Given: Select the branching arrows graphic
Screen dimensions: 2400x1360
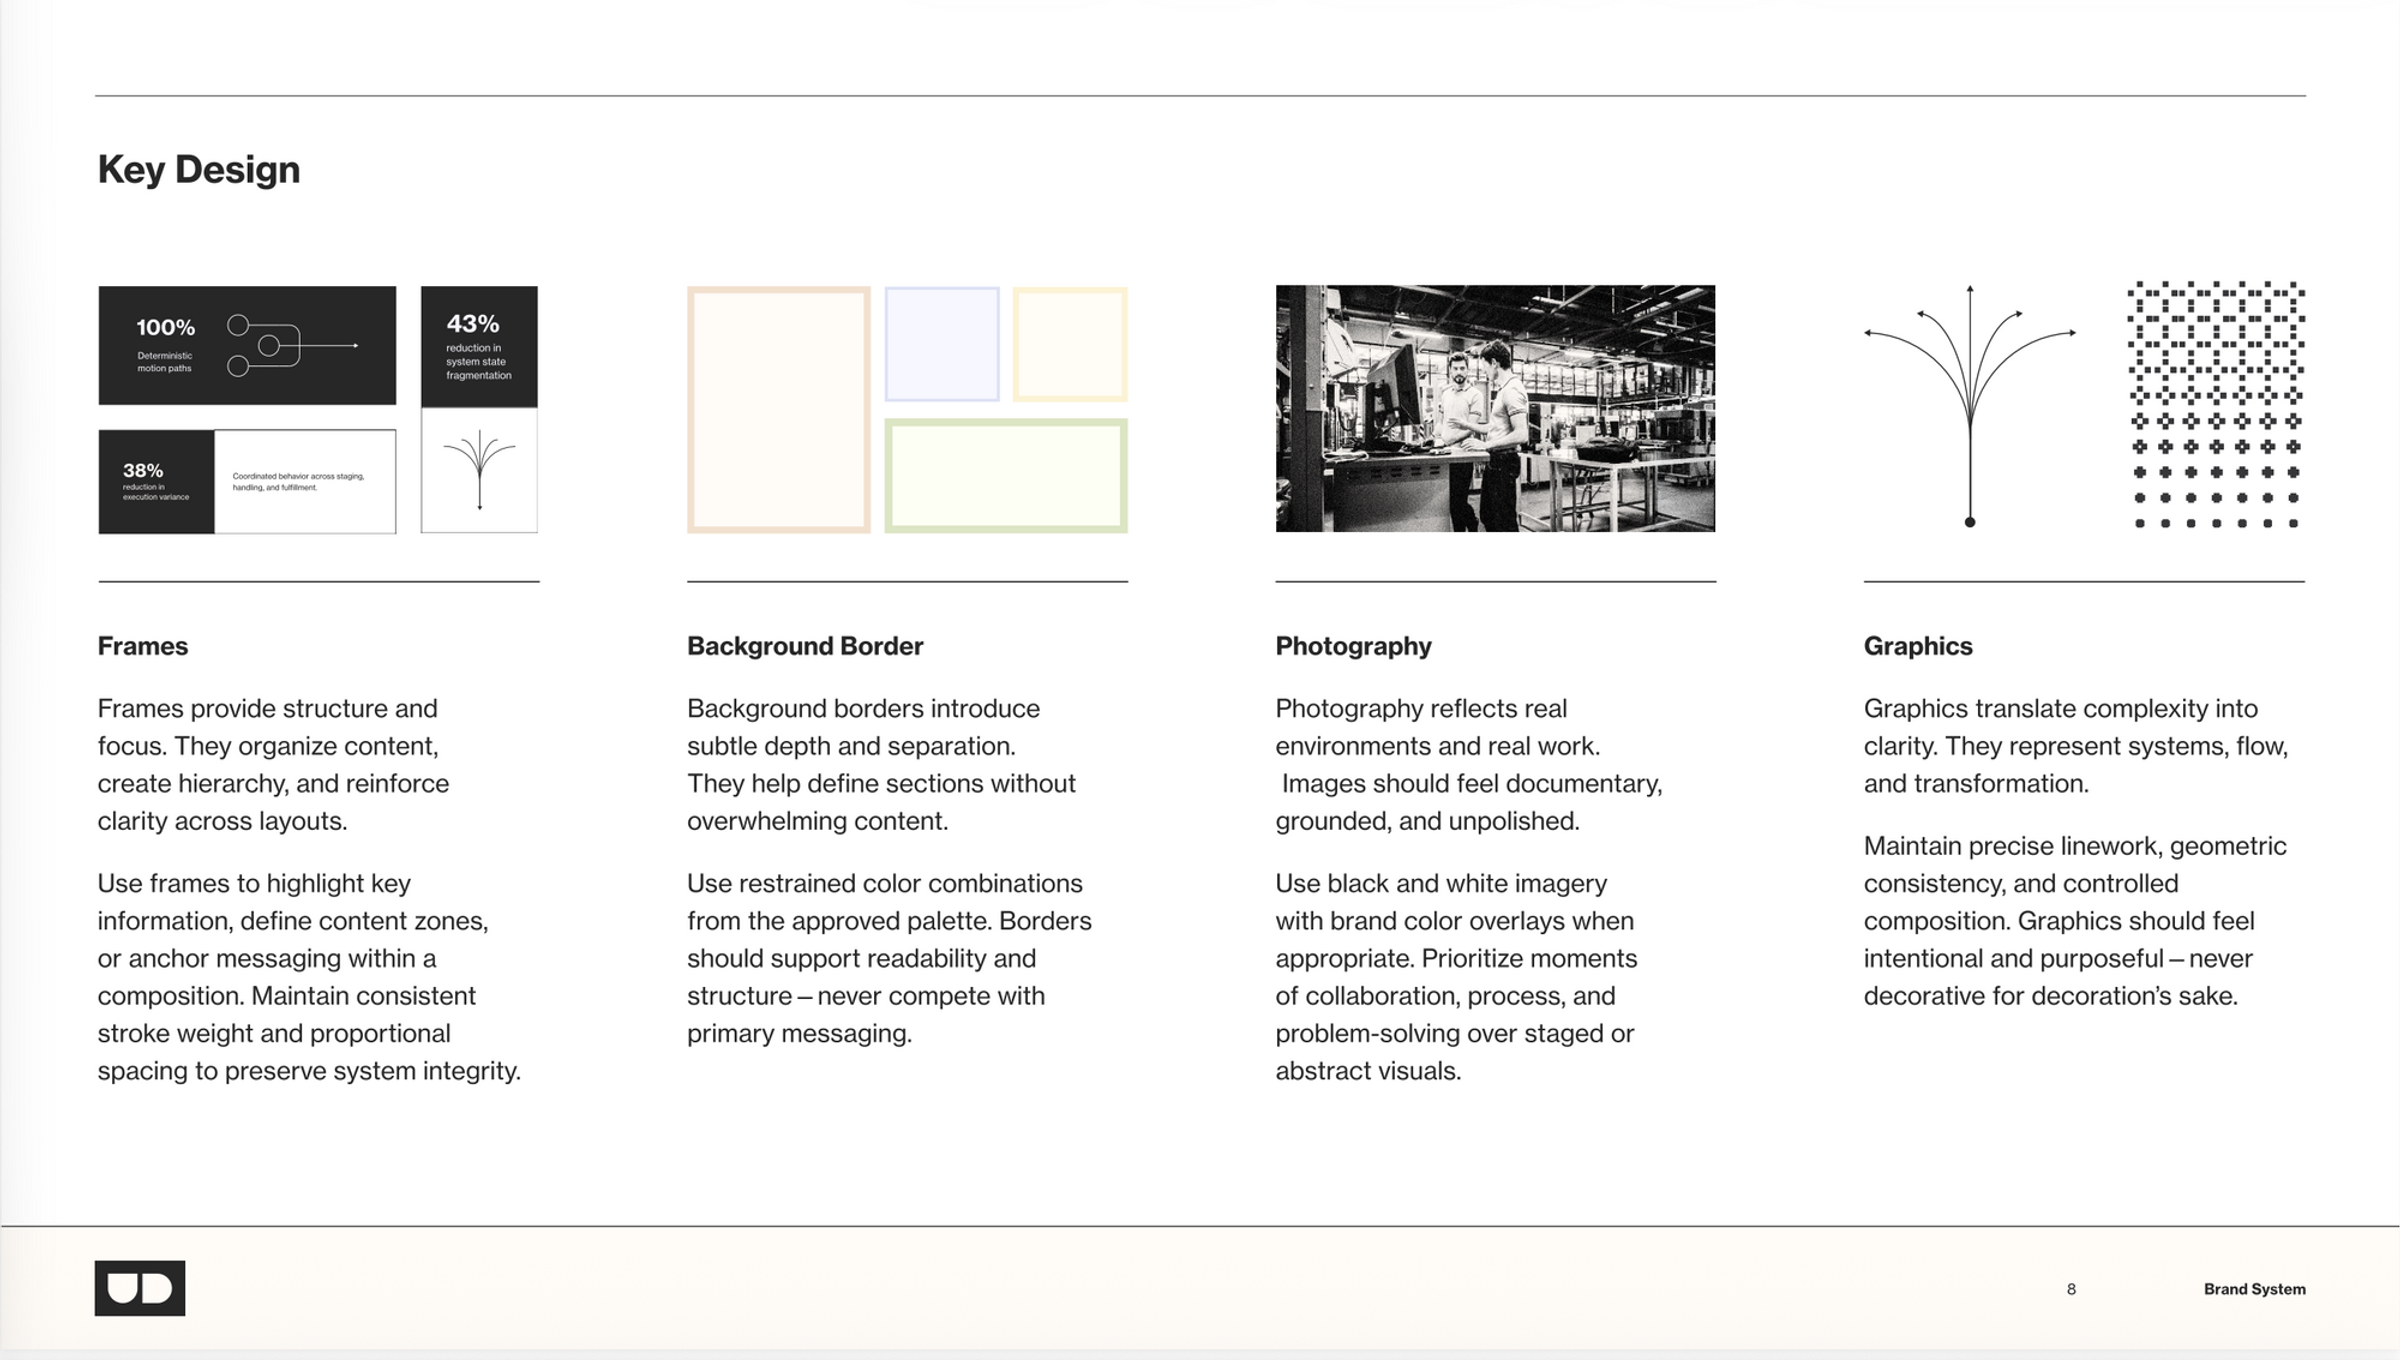Looking at the screenshot, I should pos(1969,406).
